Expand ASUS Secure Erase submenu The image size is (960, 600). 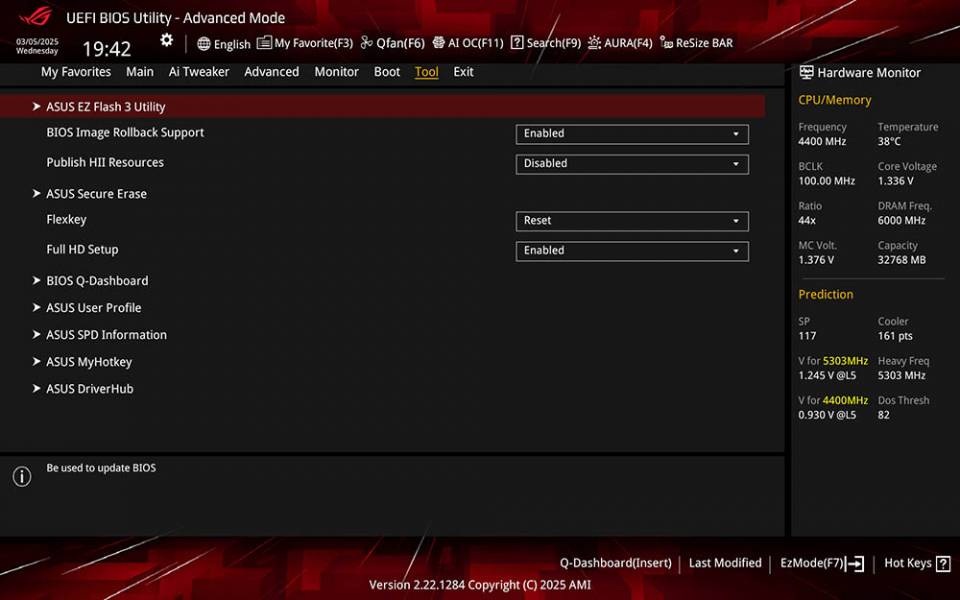[96, 193]
